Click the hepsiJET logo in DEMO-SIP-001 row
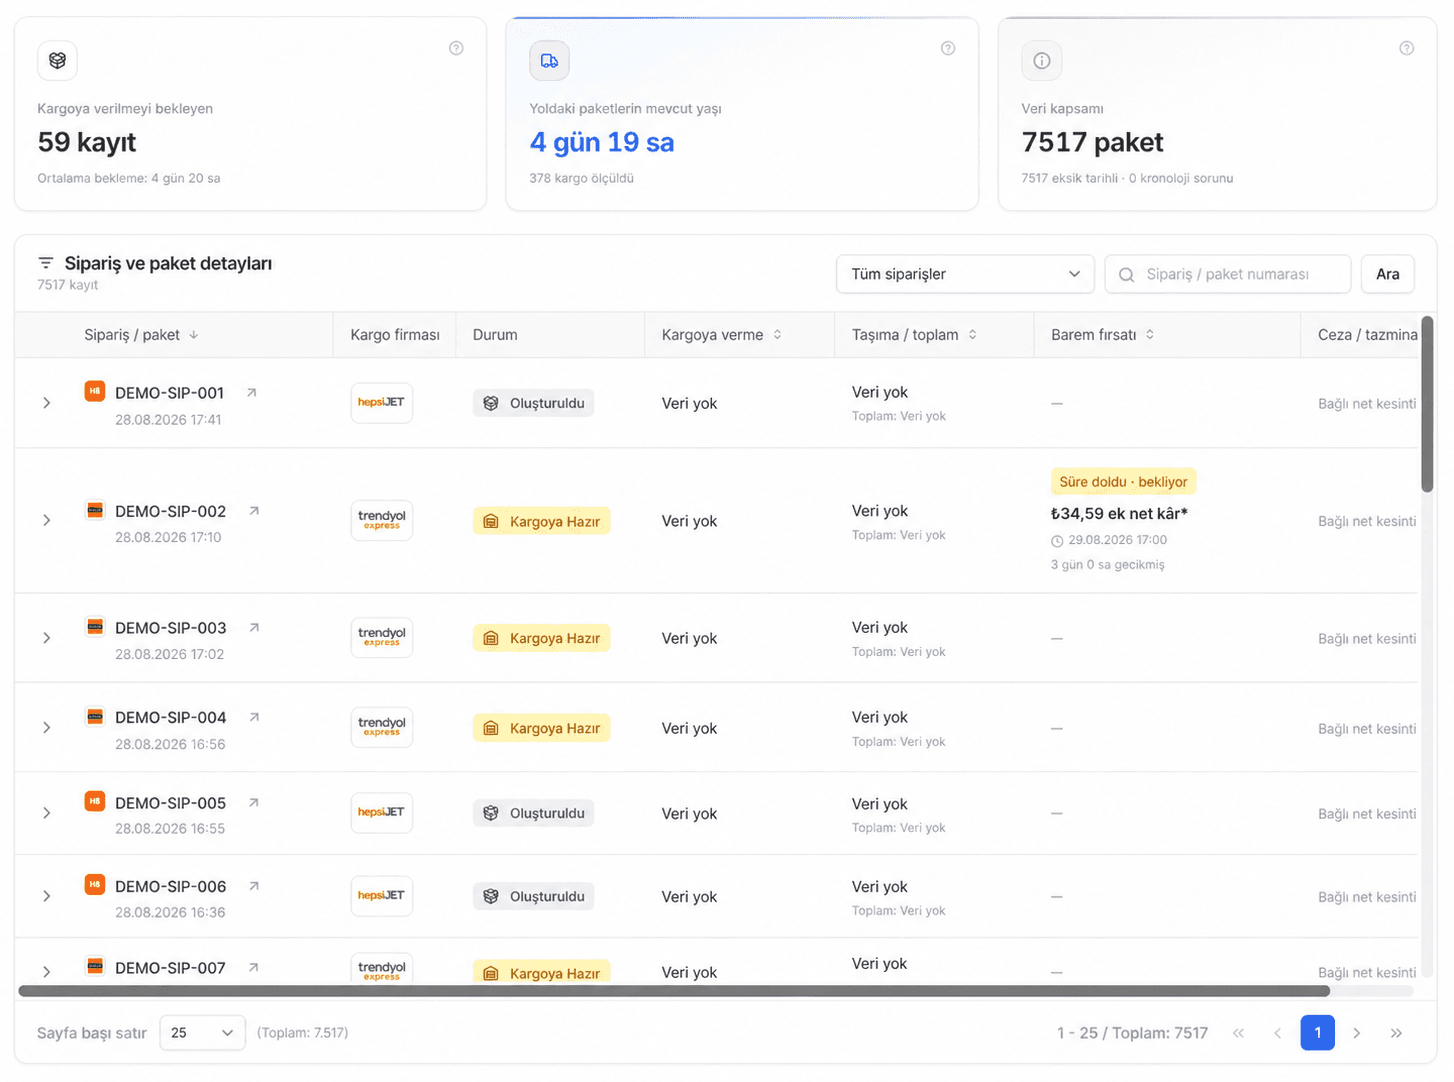The image size is (1454, 1082). 381,403
